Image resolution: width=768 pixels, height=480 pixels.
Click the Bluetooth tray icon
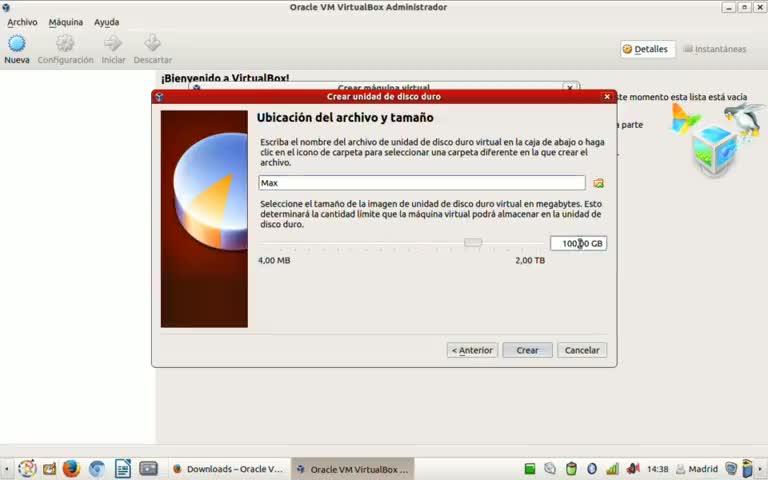[x=592, y=469]
